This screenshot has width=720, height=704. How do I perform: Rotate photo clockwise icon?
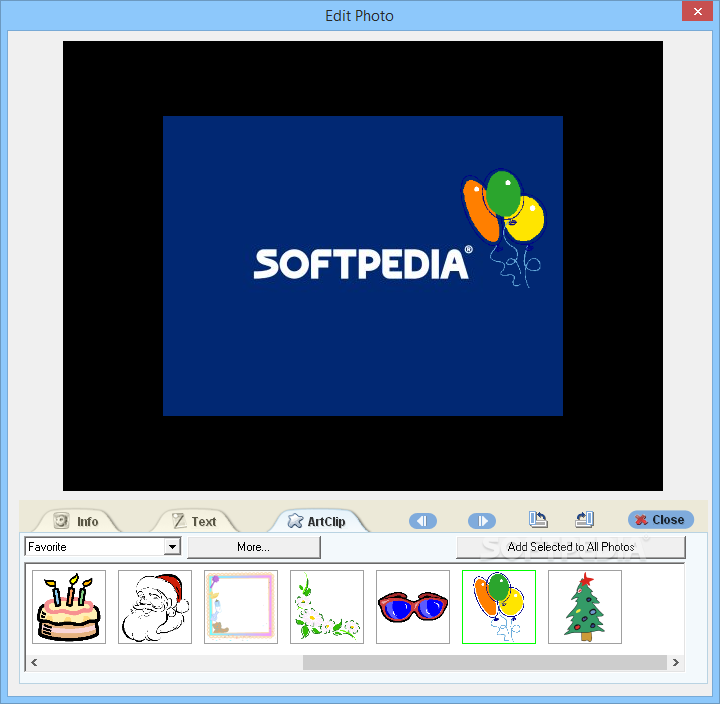[x=585, y=519]
